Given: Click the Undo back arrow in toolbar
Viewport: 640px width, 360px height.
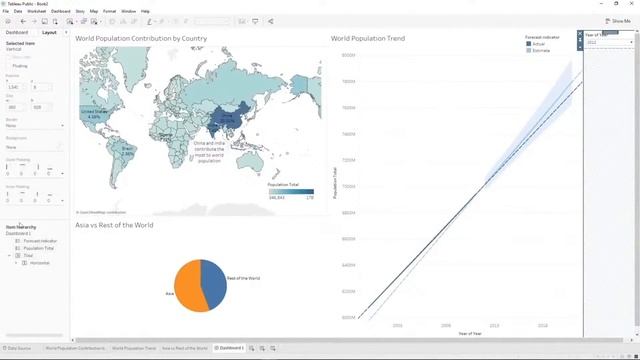Looking at the screenshot, I should (23, 21).
